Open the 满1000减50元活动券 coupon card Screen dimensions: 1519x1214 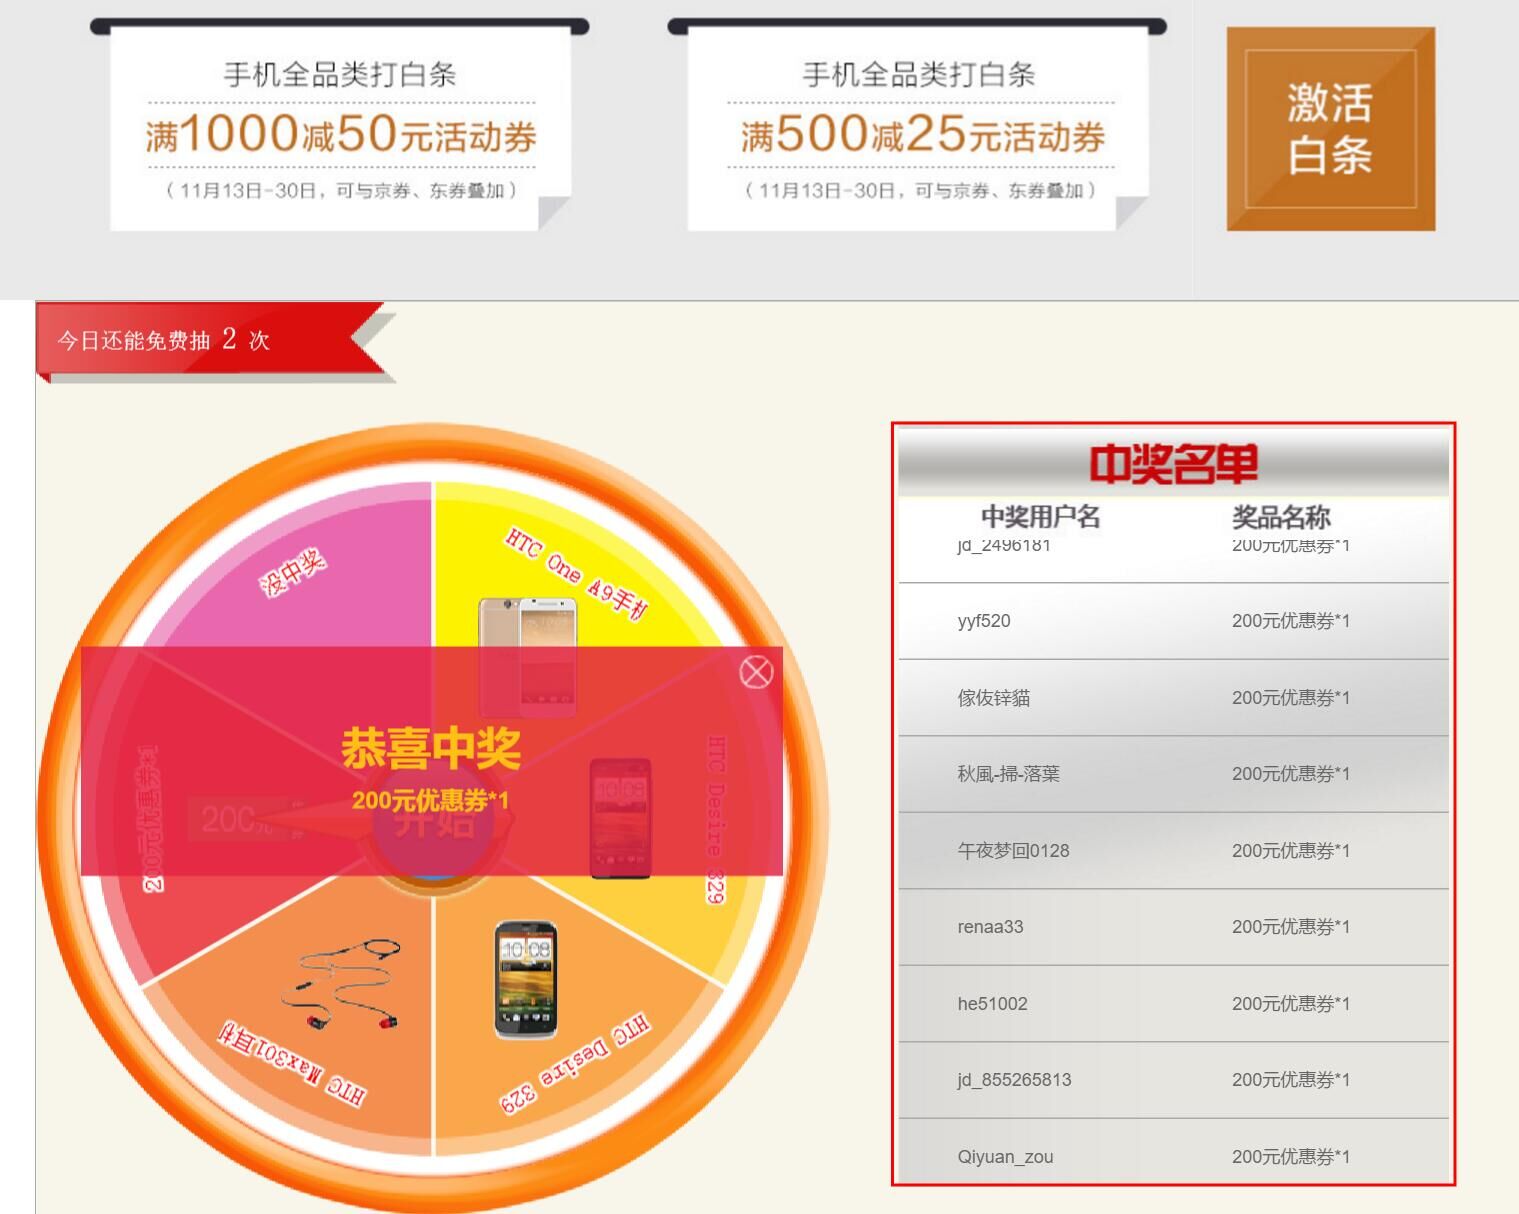[339, 130]
